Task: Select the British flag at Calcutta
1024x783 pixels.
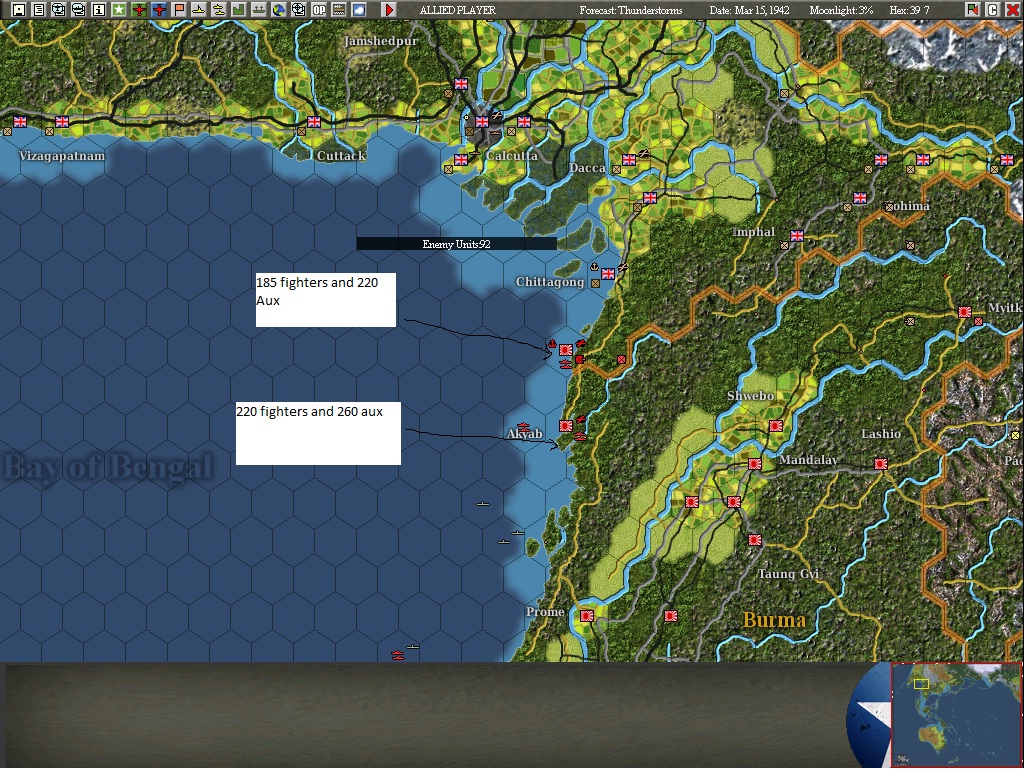Action: tap(482, 121)
